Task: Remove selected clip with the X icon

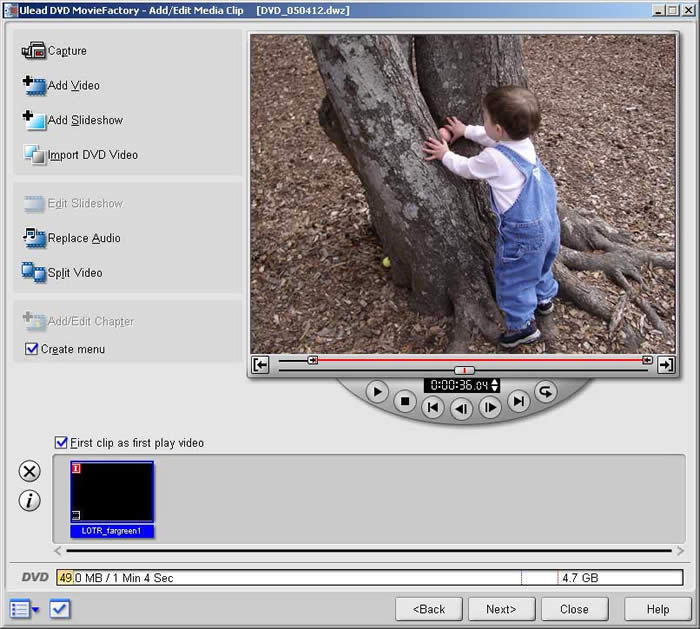Action: tap(30, 472)
